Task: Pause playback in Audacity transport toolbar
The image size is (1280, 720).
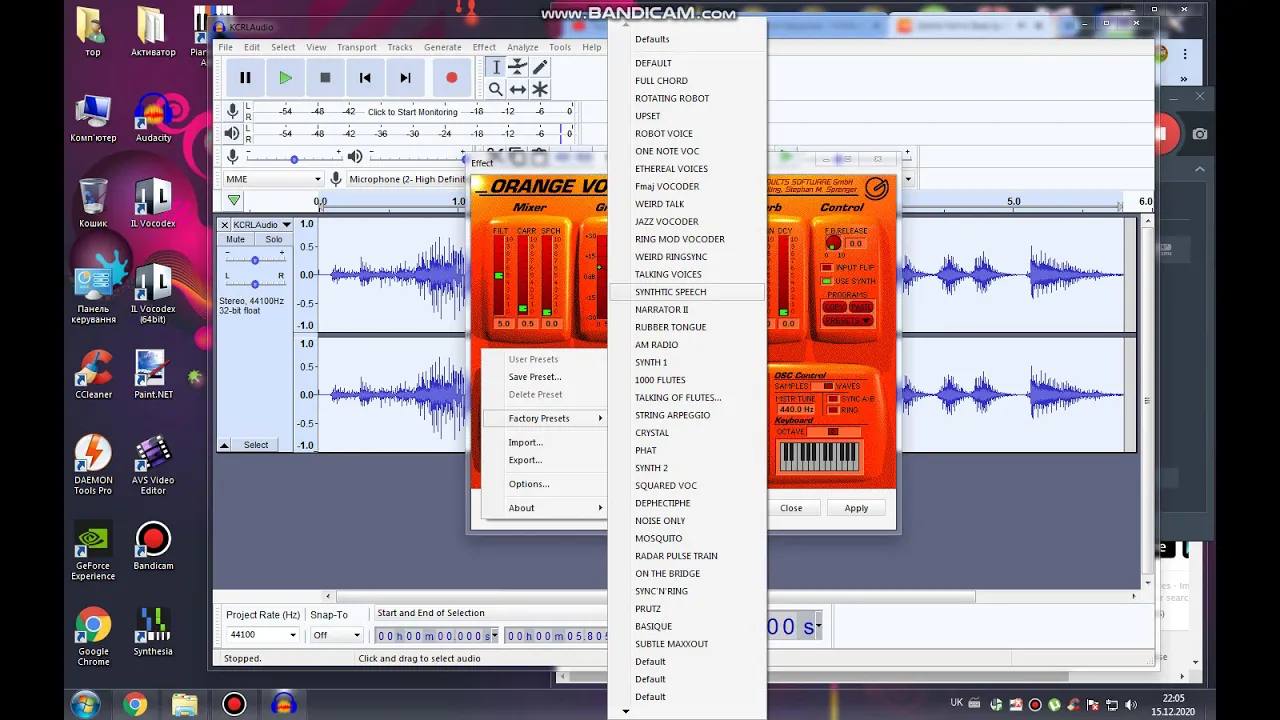Action: click(245, 77)
